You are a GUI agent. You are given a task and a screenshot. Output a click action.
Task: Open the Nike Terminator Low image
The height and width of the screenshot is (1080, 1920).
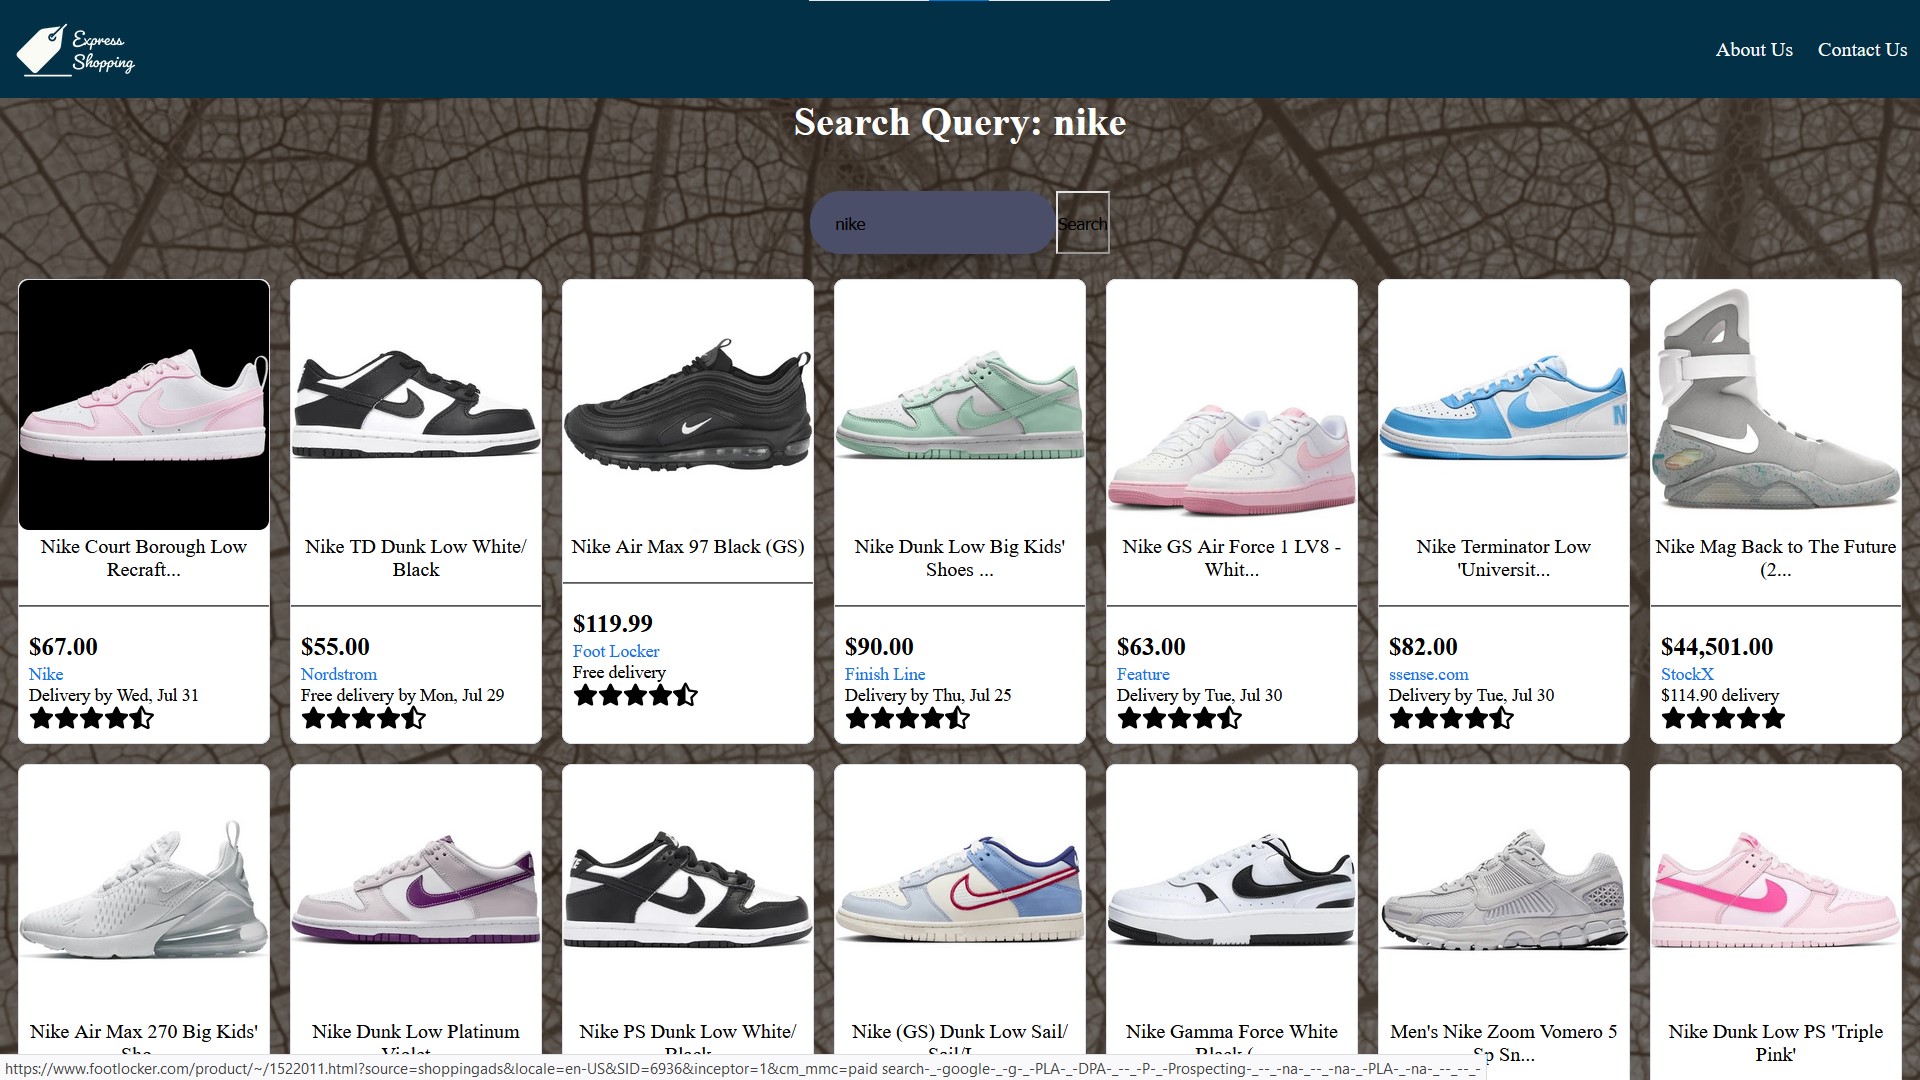1504,405
